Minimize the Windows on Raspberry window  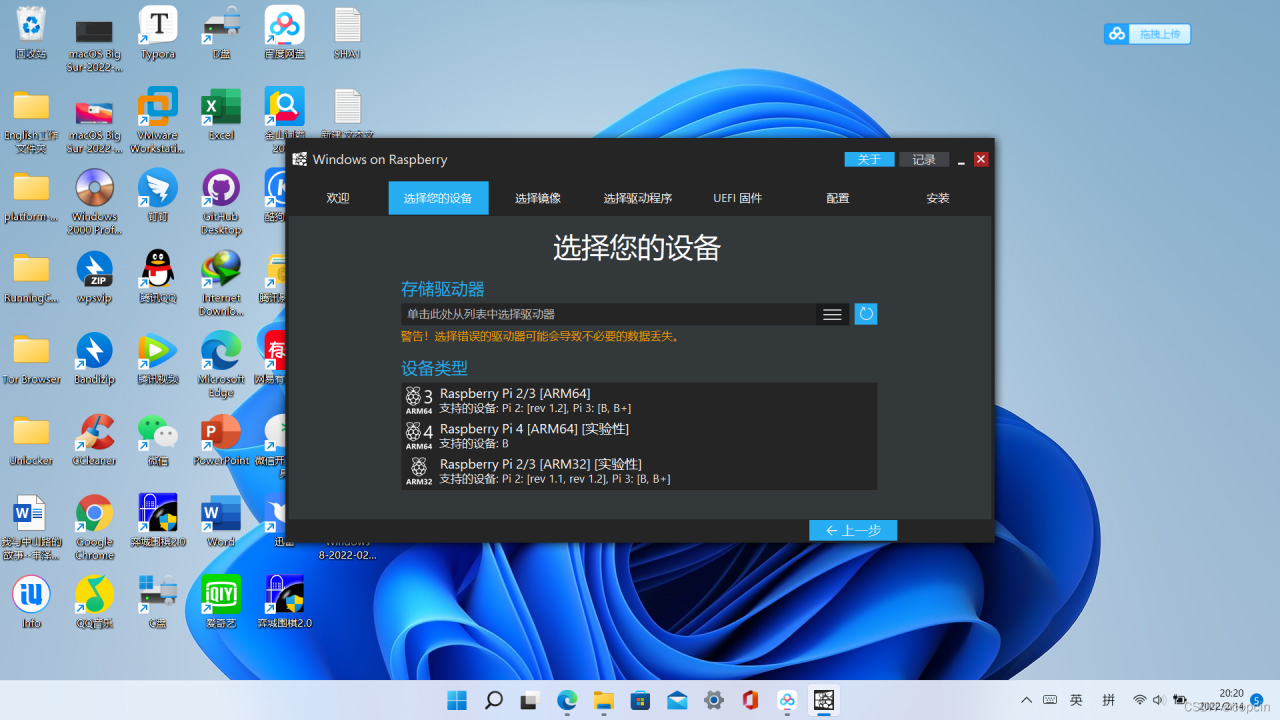961,160
